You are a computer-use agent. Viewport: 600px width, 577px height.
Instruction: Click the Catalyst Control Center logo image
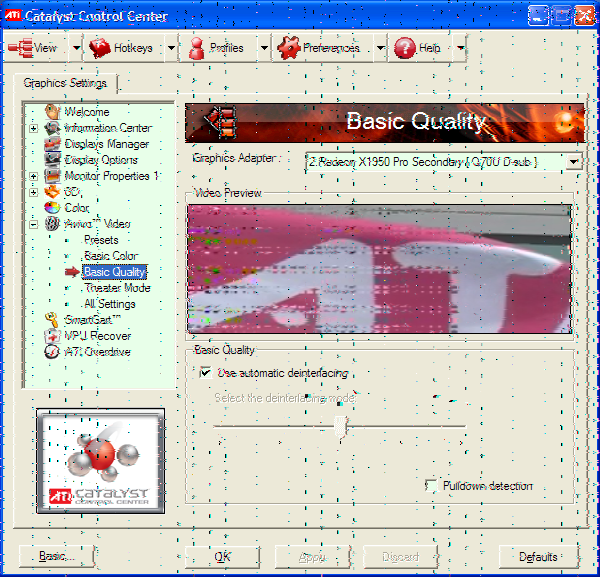(101, 461)
